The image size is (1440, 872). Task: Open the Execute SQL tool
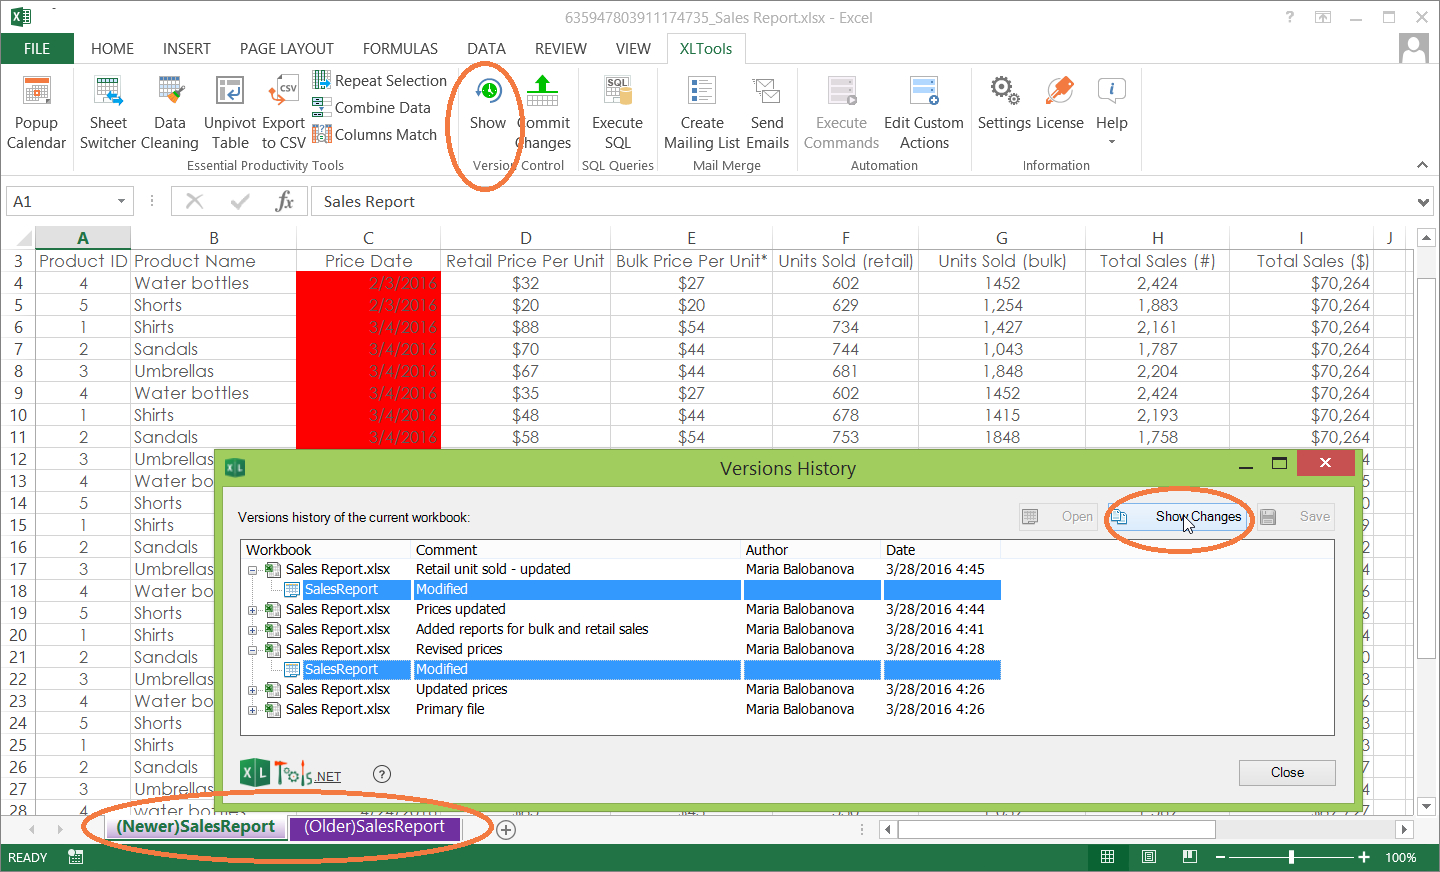[x=617, y=110]
